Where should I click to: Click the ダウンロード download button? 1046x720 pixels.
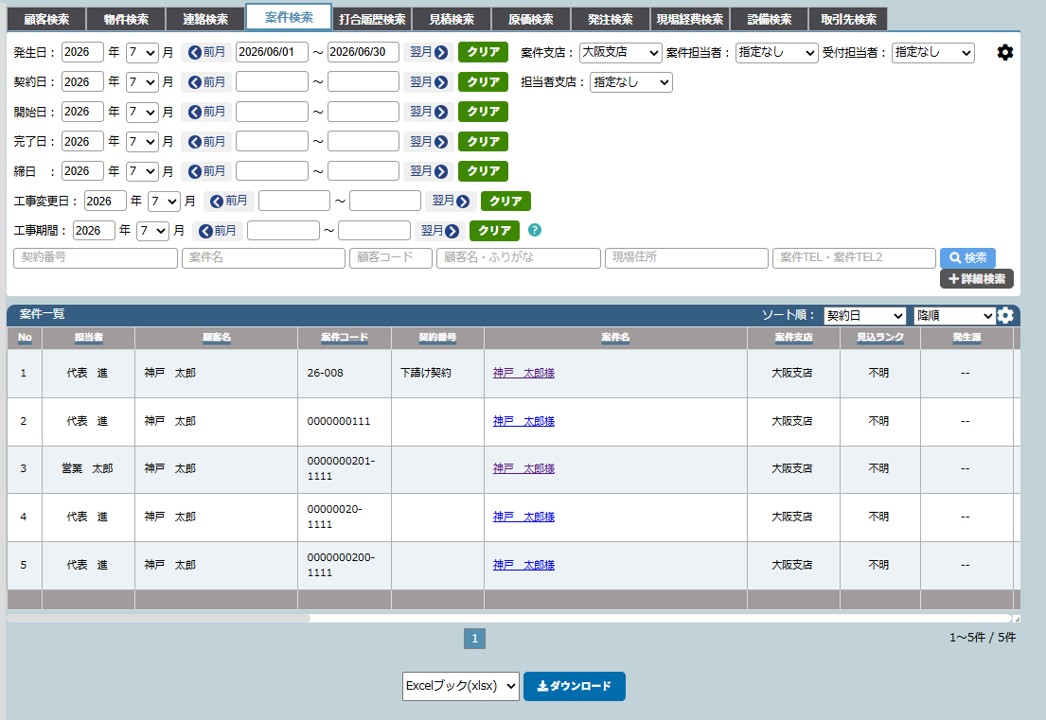tap(574, 686)
